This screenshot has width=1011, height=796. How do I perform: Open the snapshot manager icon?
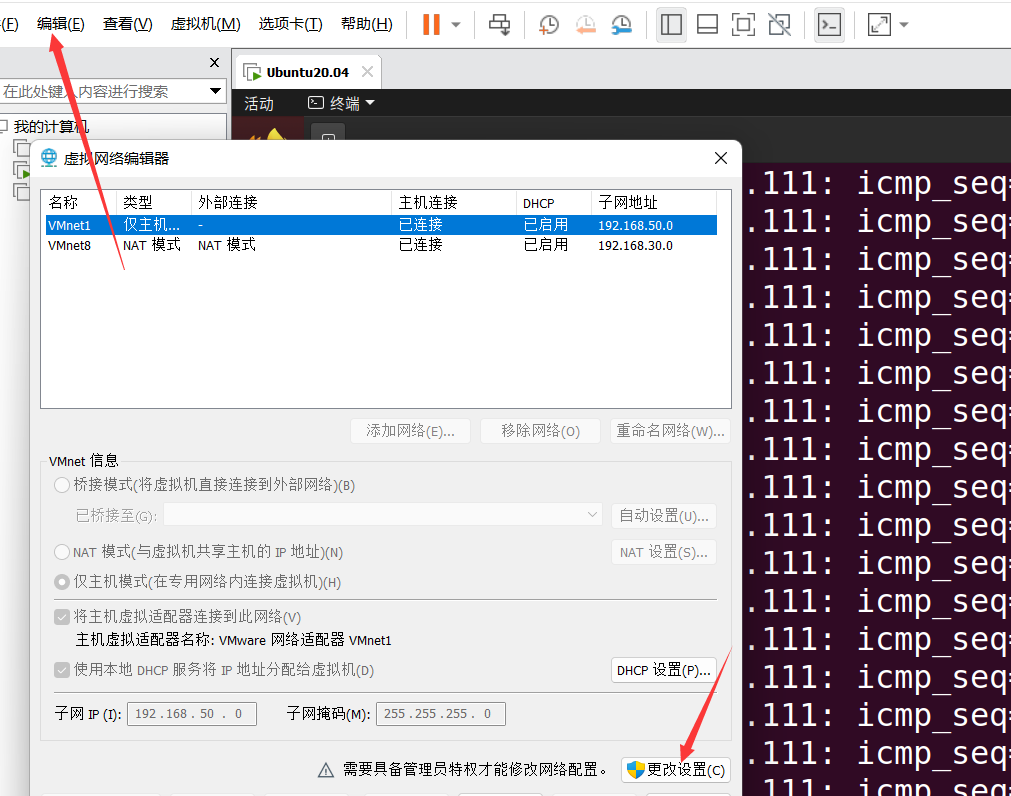(x=622, y=24)
